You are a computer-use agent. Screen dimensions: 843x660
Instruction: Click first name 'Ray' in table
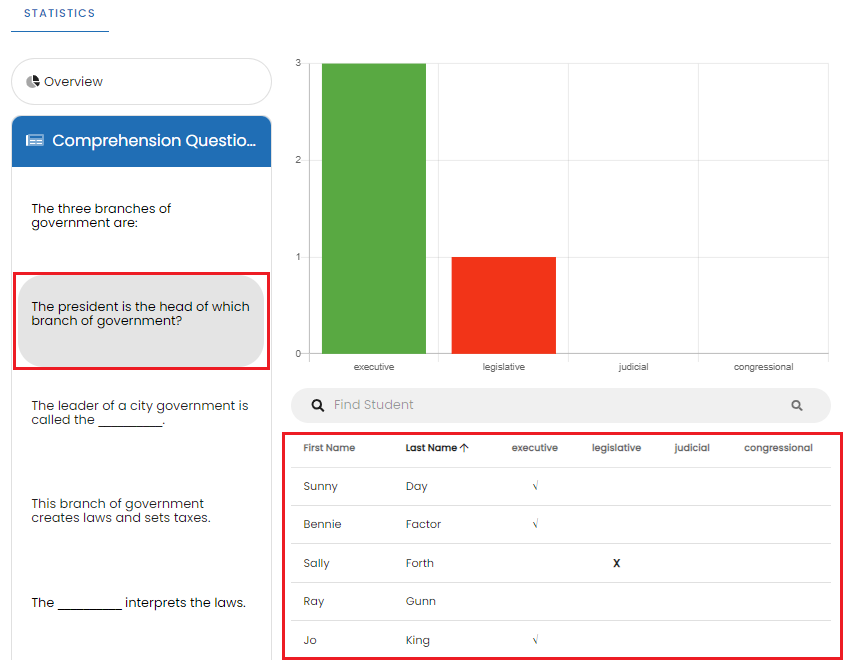pyautogui.click(x=313, y=601)
